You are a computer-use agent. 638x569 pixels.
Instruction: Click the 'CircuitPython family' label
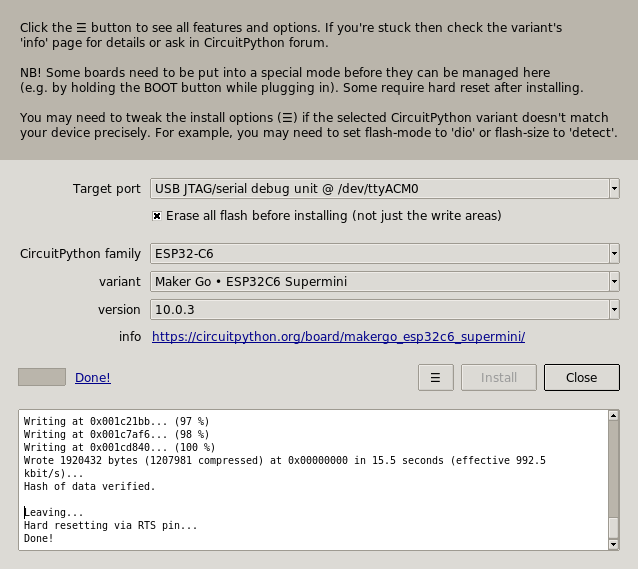point(80,254)
